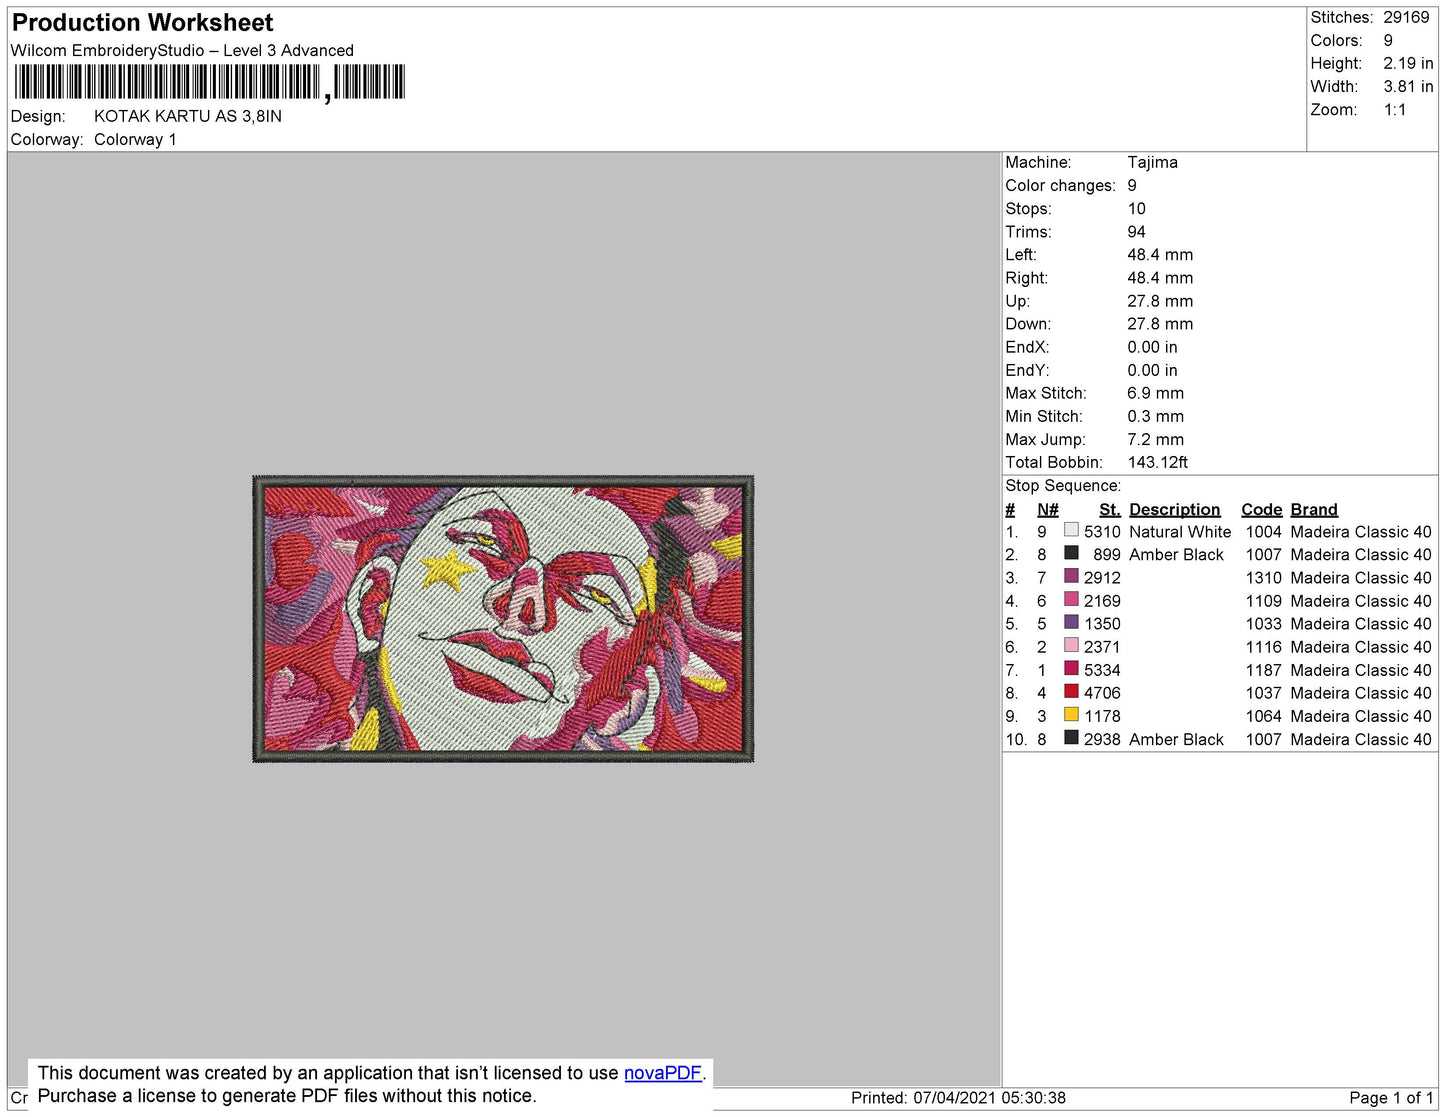Click the 'Colorway 1' value

tap(135, 139)
